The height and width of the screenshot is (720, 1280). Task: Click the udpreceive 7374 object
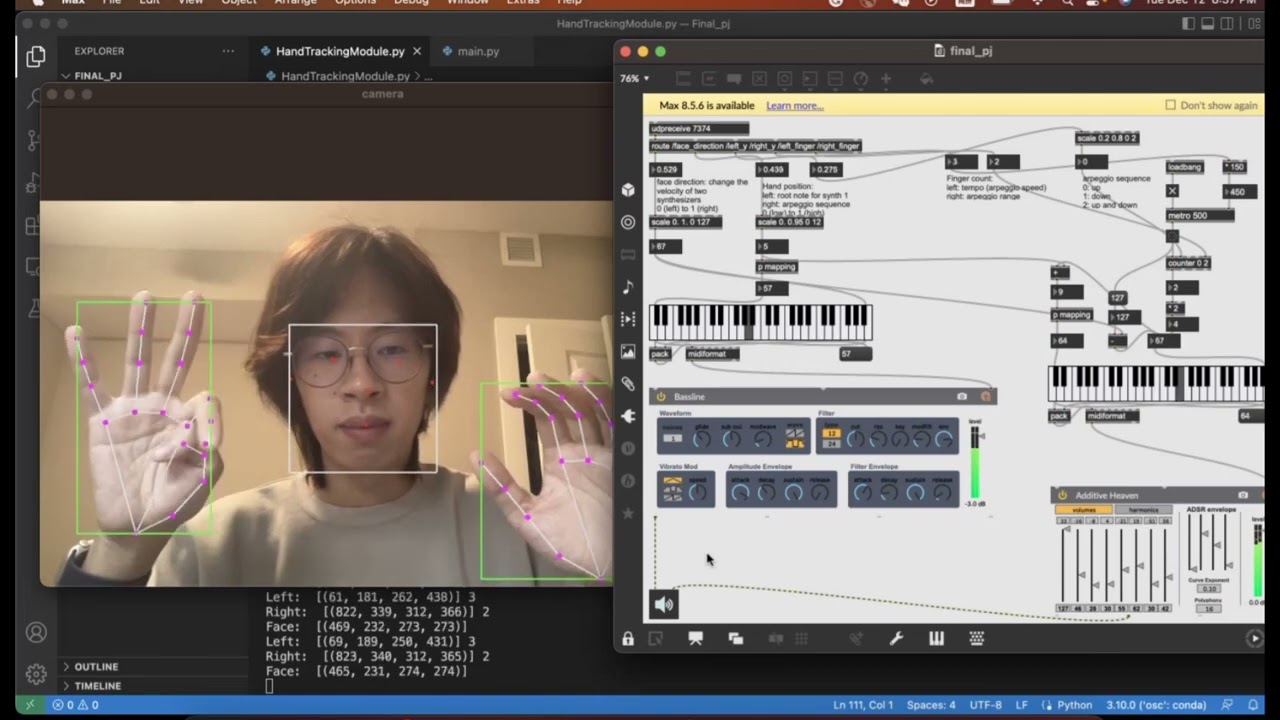(x=699, y=128)
